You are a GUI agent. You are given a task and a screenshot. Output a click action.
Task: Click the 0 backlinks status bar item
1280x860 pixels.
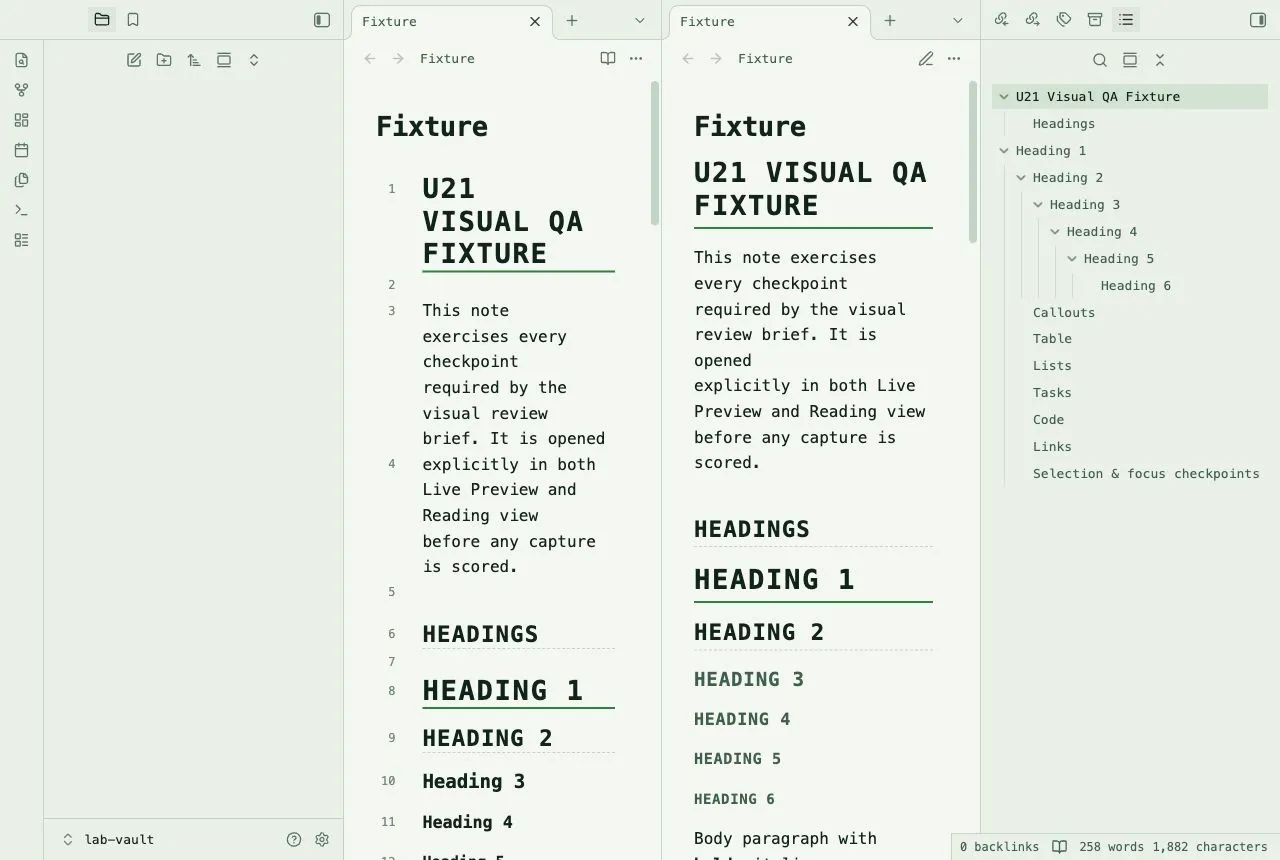click(1000, 847)
